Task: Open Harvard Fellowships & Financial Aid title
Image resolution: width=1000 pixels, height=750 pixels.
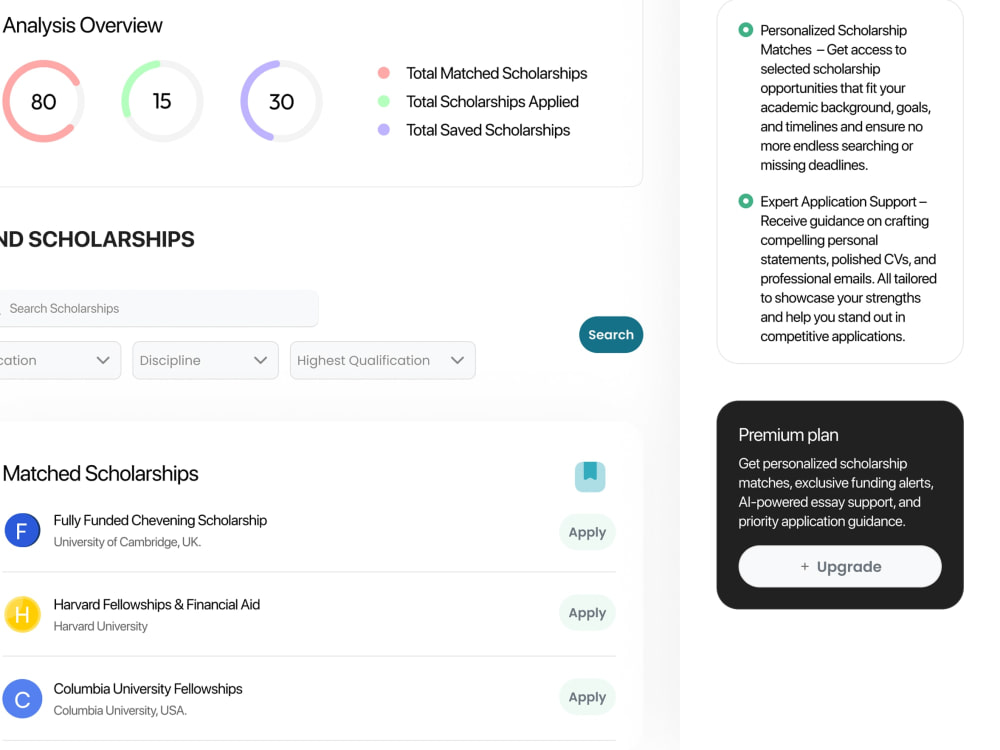Action: click(x=157, y=605)
